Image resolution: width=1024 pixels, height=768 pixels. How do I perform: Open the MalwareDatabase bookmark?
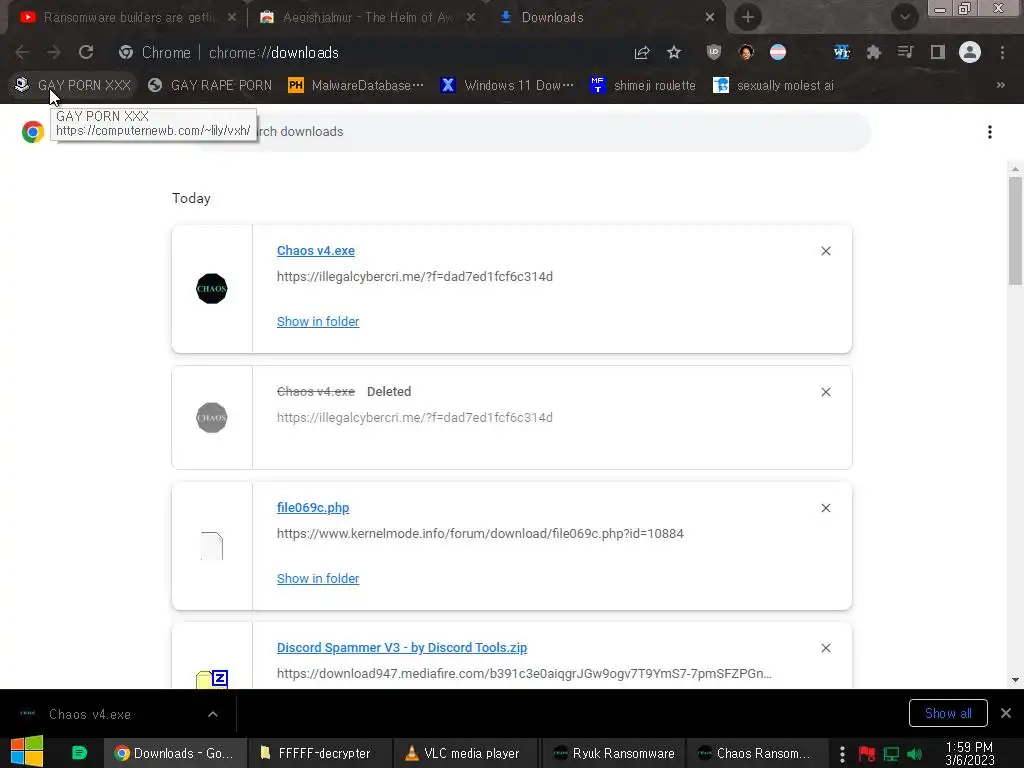[x=356, y=86]
